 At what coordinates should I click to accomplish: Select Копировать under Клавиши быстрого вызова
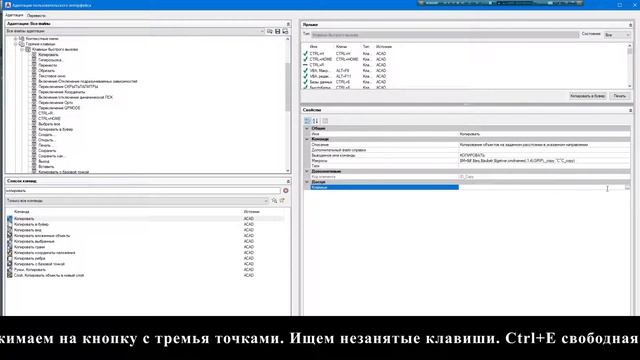(48, 55)
